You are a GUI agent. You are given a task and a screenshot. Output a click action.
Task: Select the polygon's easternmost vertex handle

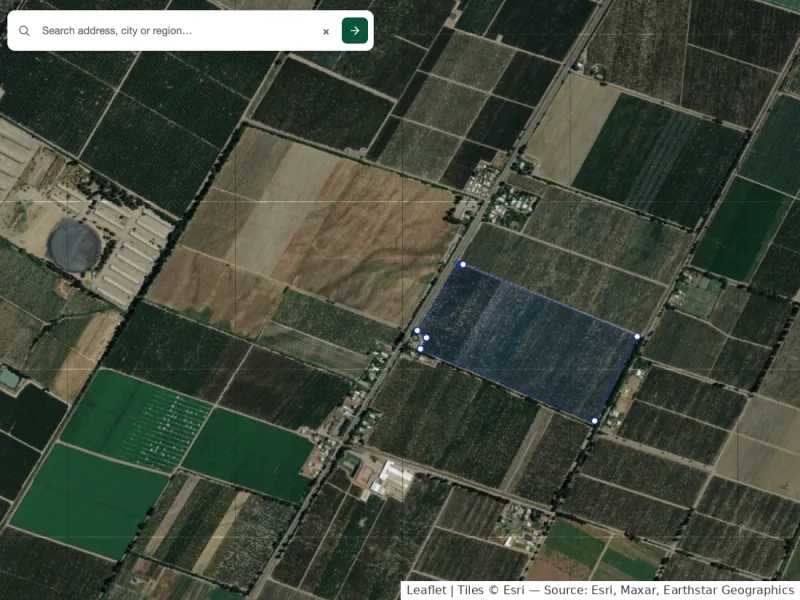pos(637,336)
